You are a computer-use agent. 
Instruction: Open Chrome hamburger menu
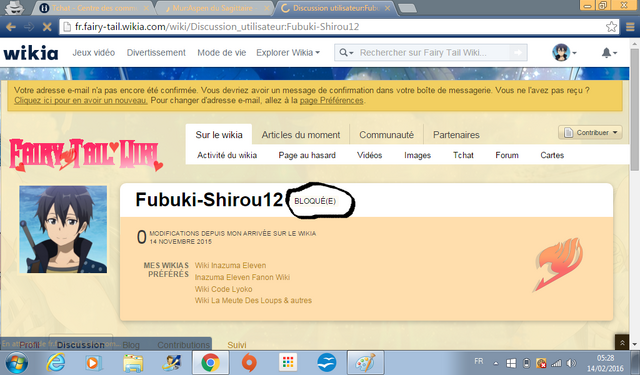click(x=630, y=27)
